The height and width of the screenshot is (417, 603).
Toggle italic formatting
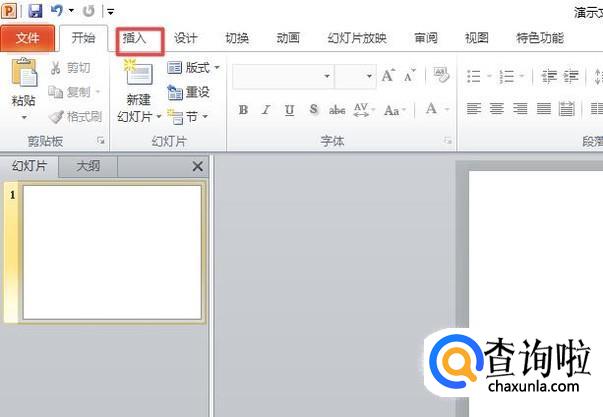(x=266, y=110)
